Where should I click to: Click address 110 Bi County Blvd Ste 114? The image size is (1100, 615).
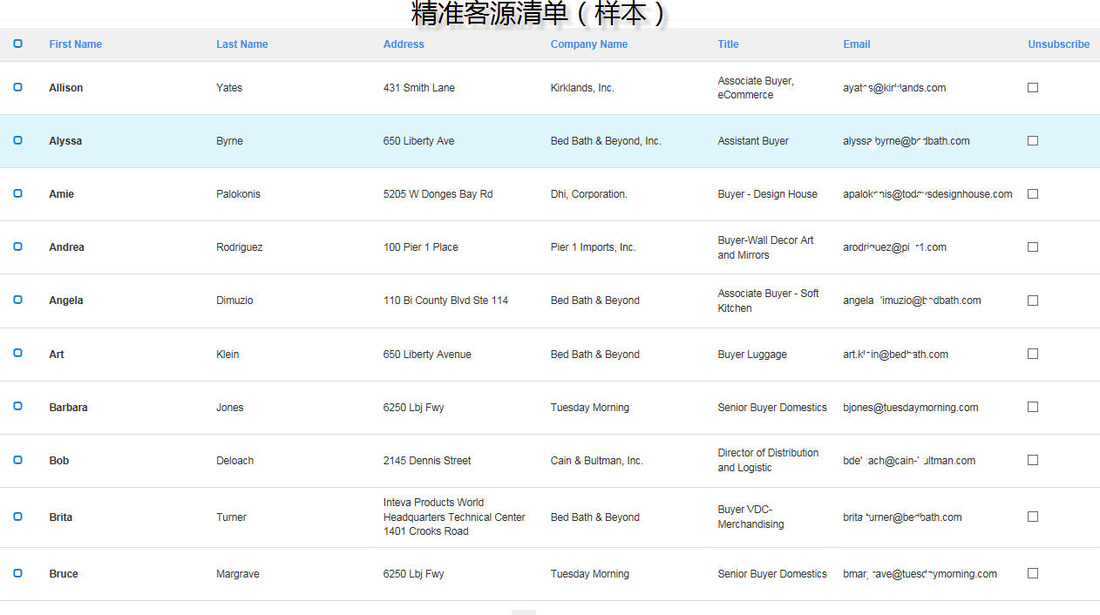pyautogui.click(x=445, y=301)
